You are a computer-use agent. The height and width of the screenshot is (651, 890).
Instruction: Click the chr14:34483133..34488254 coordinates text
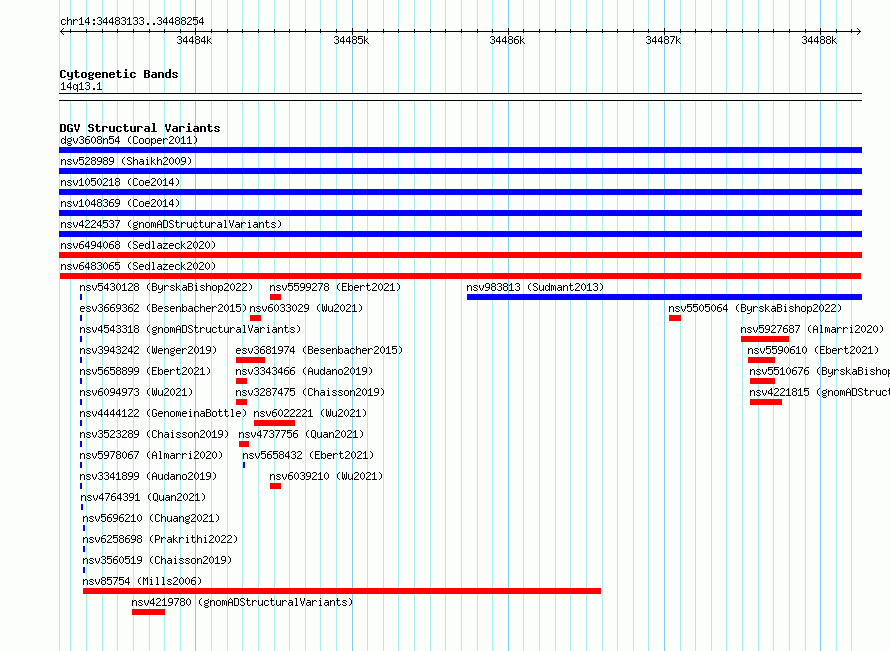pyautogui.click(x=132, y=21)
